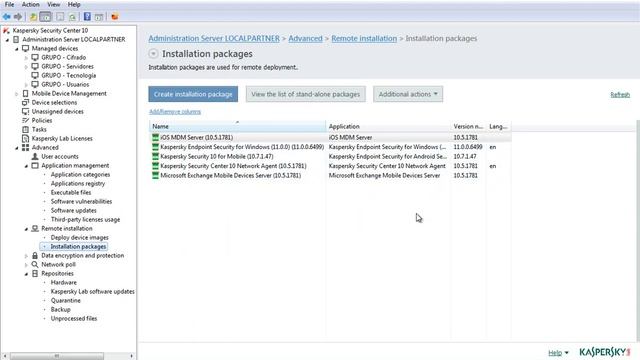Click the Refresh link

(x=620, y=95)
